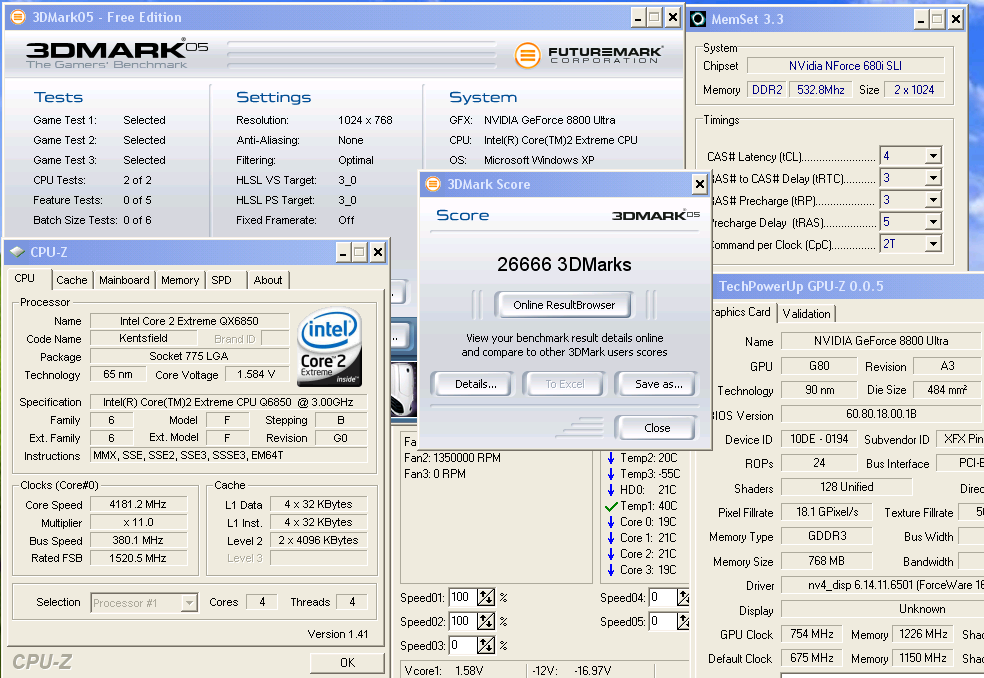Click the Intel Core 2 Extreme badge

[329, 346]
